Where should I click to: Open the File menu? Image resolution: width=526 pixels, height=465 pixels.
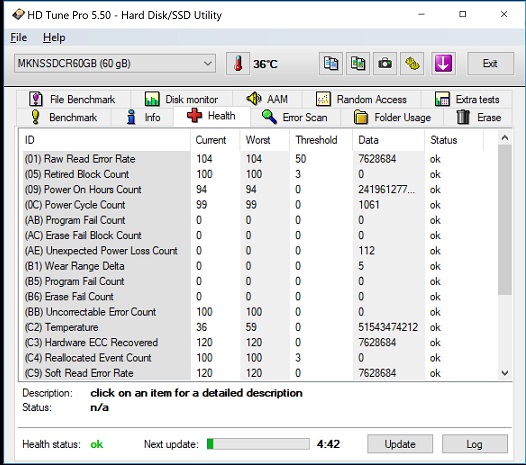point(18,38)
